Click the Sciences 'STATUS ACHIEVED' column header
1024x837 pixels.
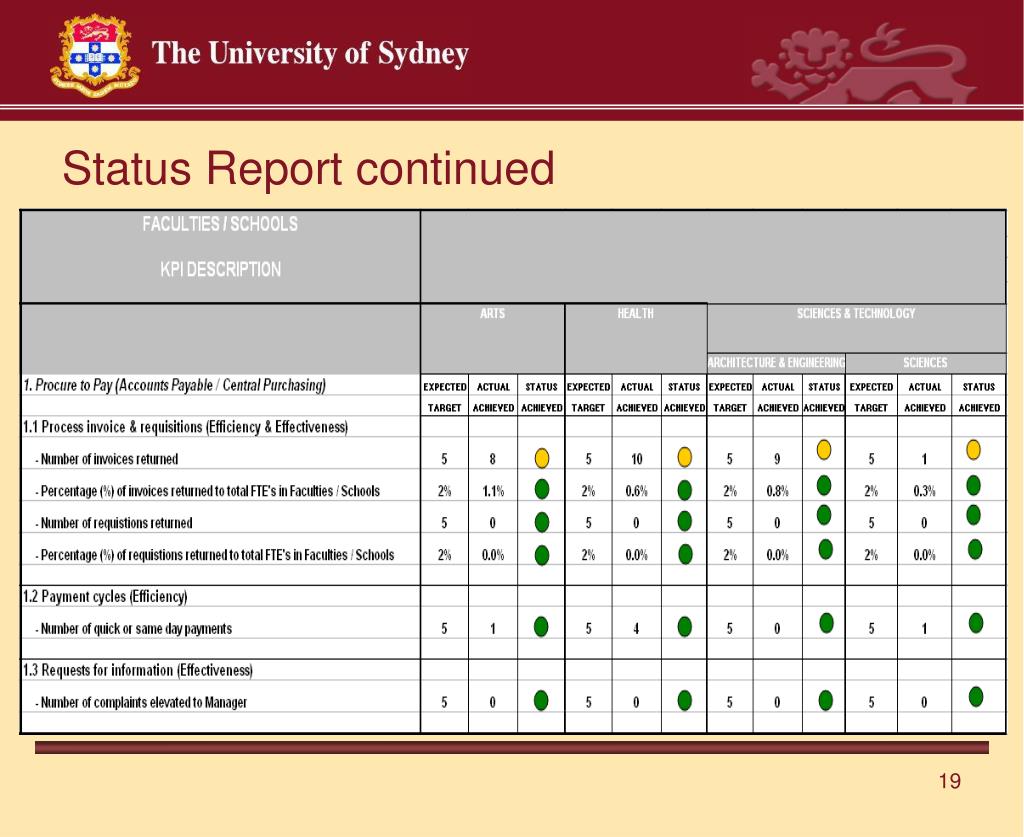click(x=979, y=397)
